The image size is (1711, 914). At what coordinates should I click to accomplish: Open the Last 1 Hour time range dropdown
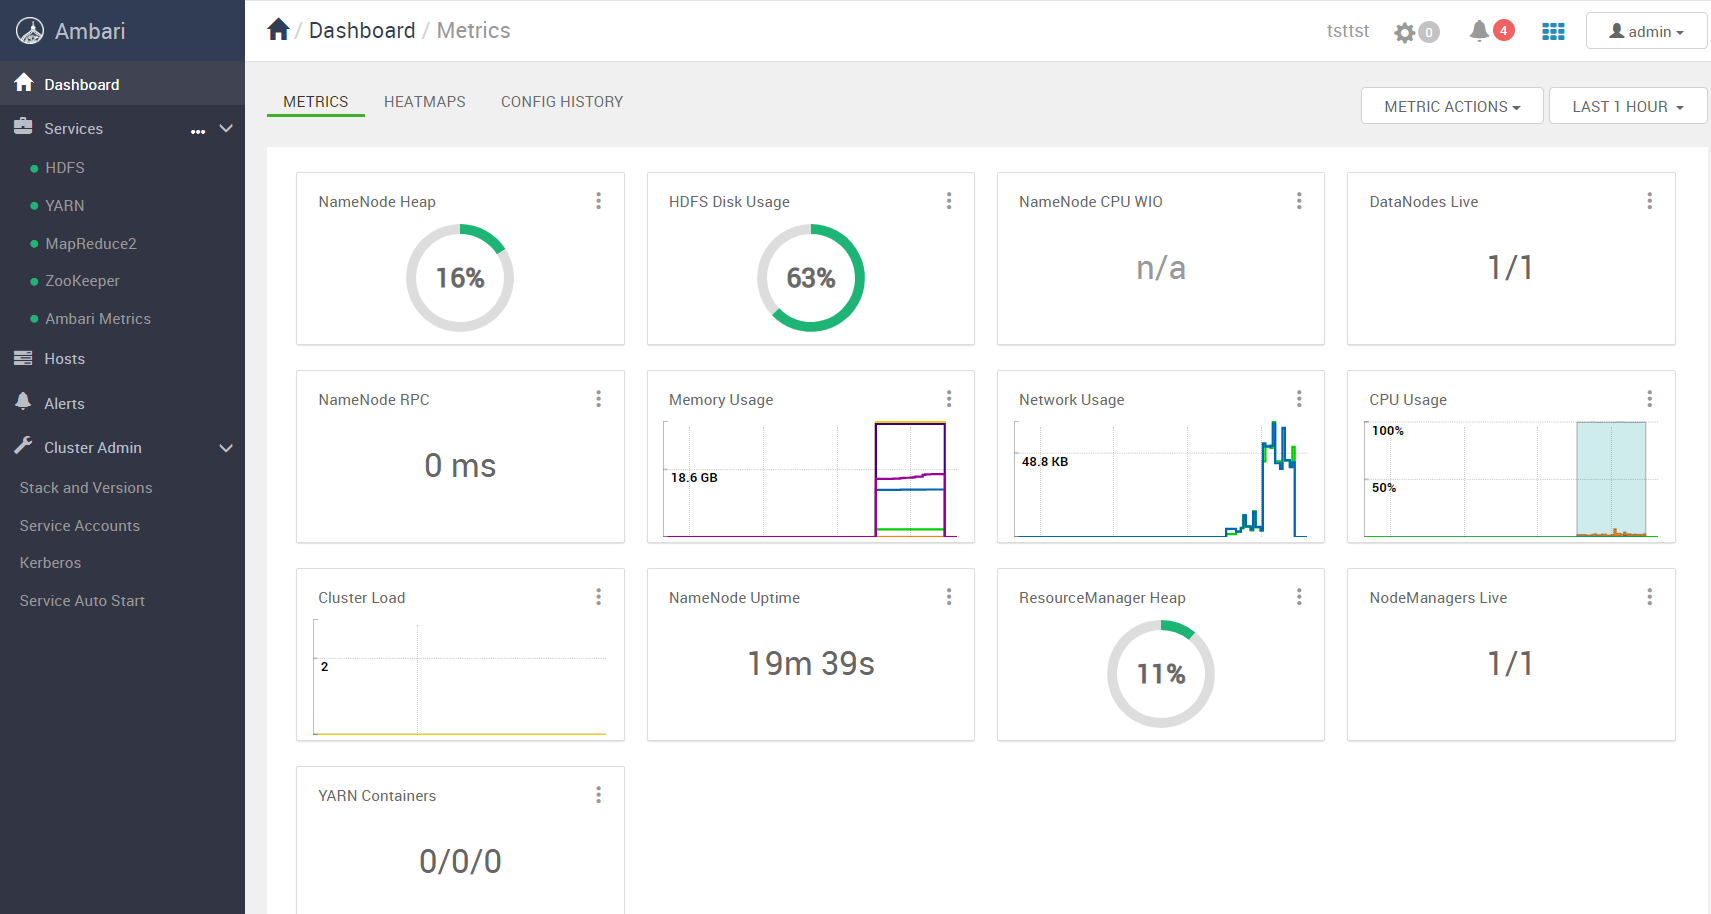click(1628, 106)
